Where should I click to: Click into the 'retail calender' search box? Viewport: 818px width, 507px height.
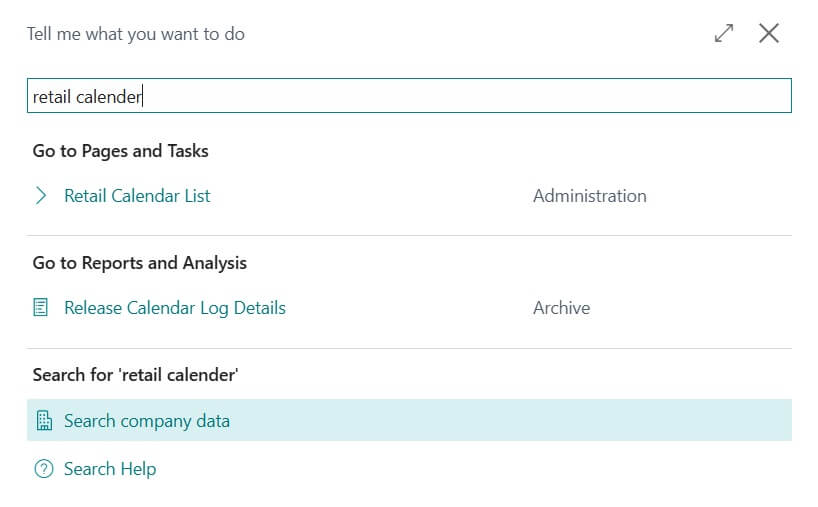(x=400, y=96)
